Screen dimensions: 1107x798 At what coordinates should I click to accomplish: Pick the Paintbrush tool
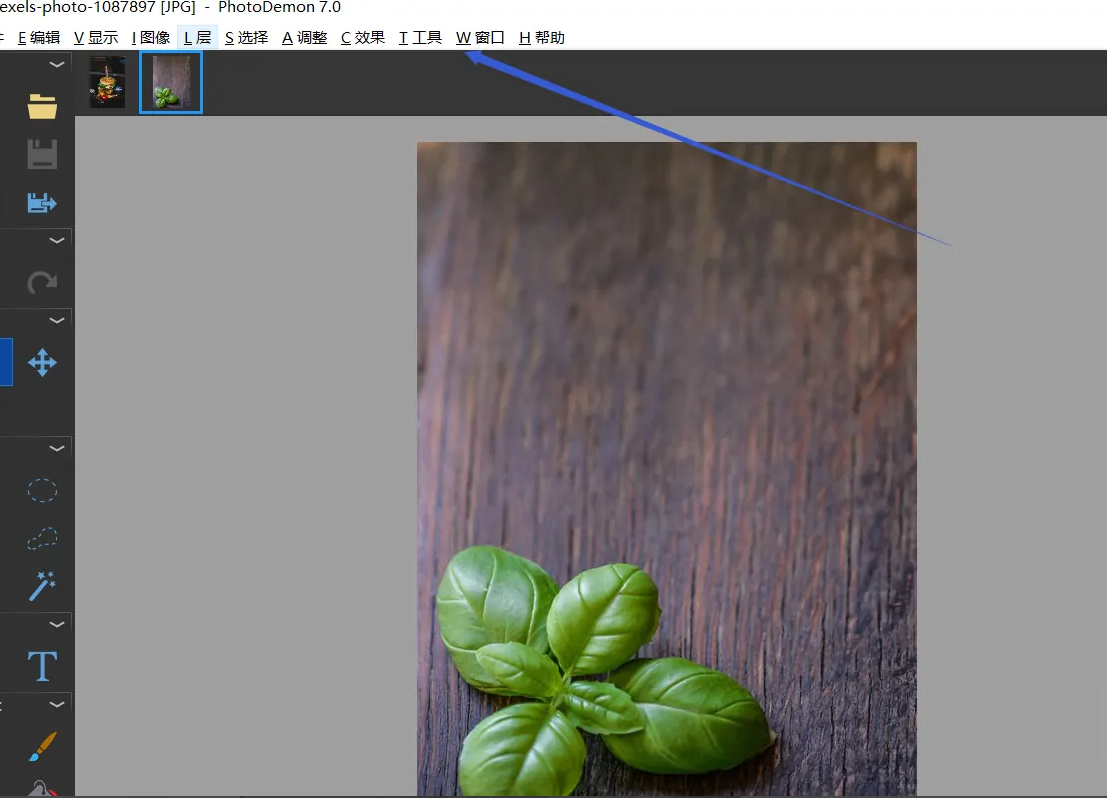[x=42, y=745]
